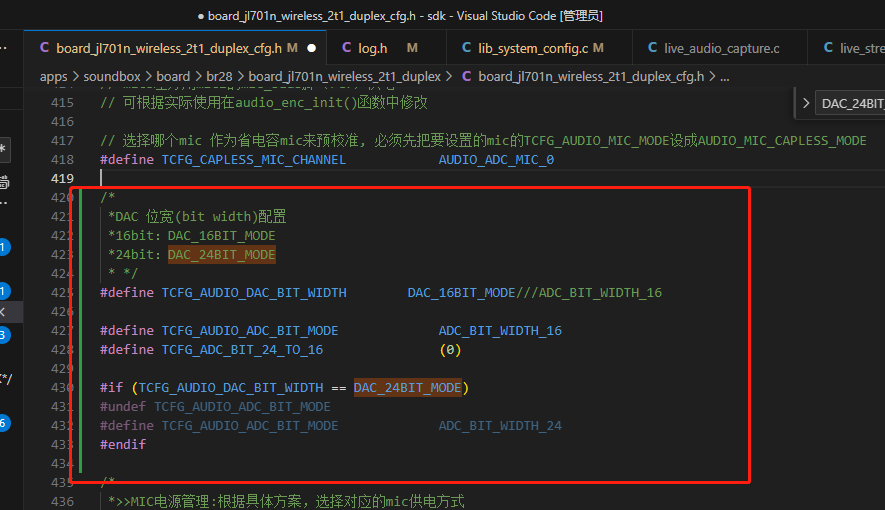The height and width of the screenshot is (510, 885).
Task: Click the C file icon in the breadcrumb path
Action: coord(467,76)
